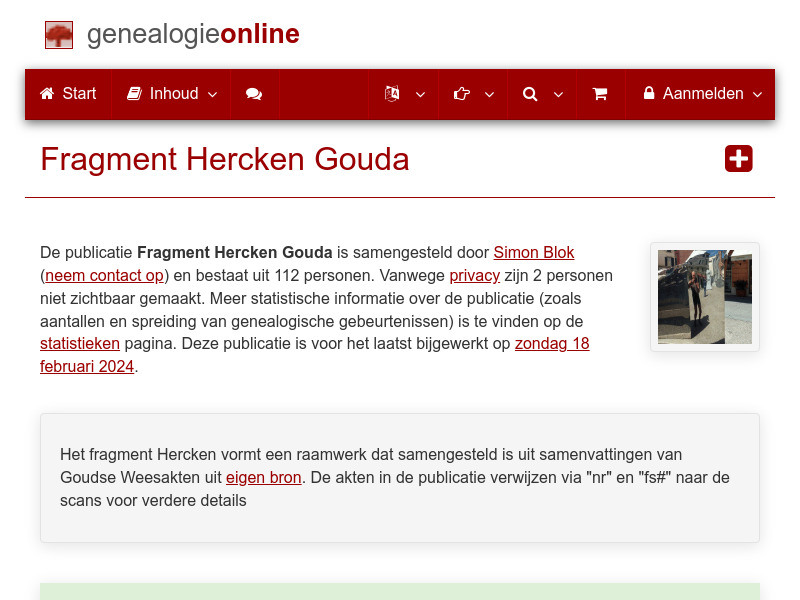800x600 pixels.
Task: Open the statistieken page link
Action: 80,343
